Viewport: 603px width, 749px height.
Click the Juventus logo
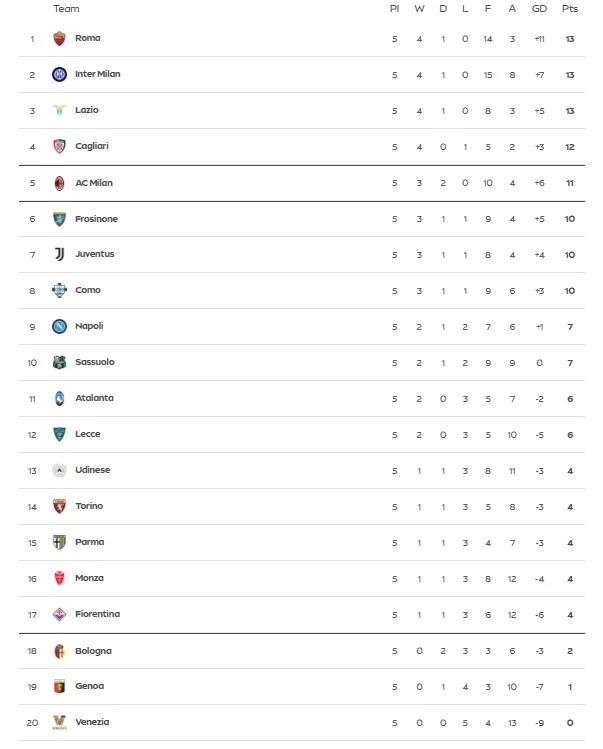pos(59,254)
